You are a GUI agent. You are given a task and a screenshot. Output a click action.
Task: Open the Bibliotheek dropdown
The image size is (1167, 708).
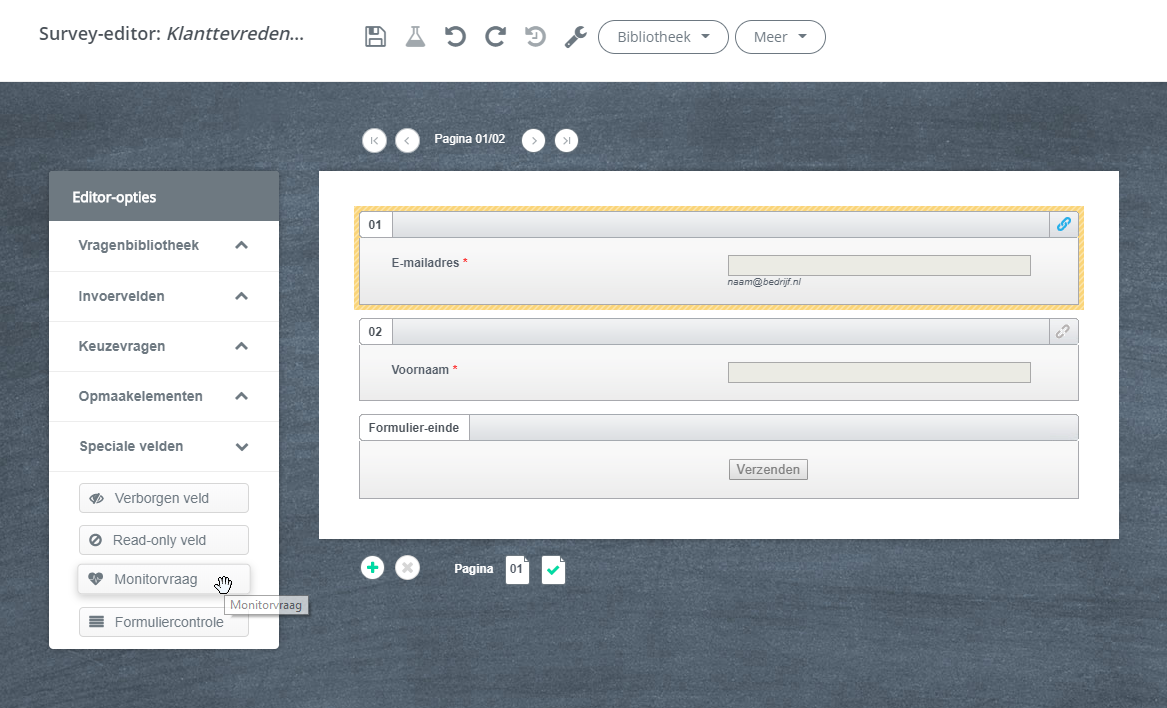tap(663, 37)
